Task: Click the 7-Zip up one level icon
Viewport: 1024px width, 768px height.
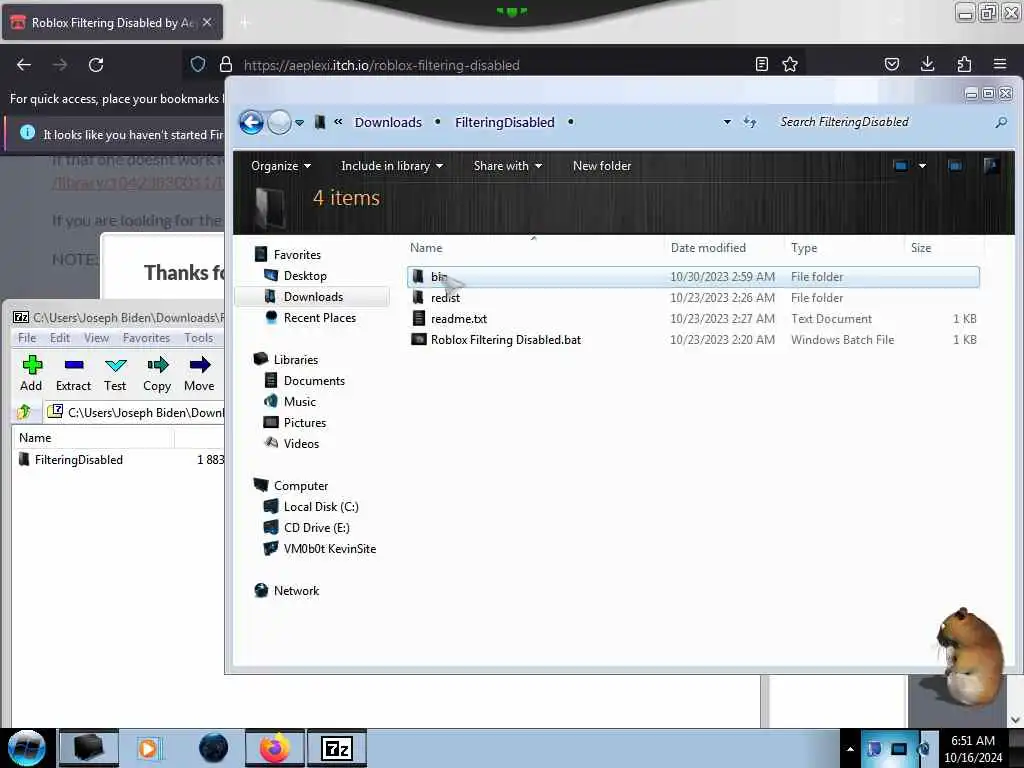Action: click(24, 412)
